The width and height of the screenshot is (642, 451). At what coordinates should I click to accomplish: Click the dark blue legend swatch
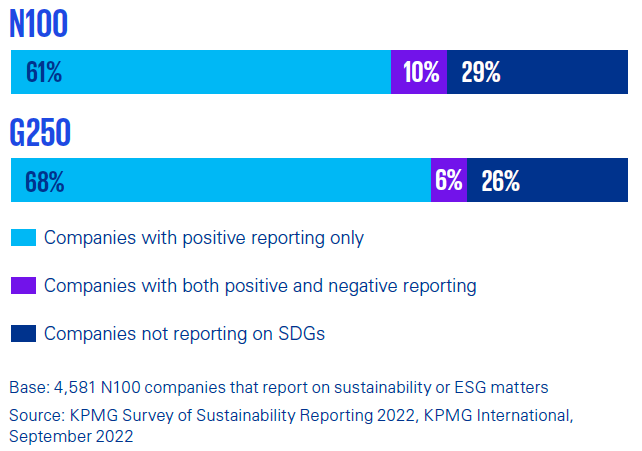click(x=23, y=334)
